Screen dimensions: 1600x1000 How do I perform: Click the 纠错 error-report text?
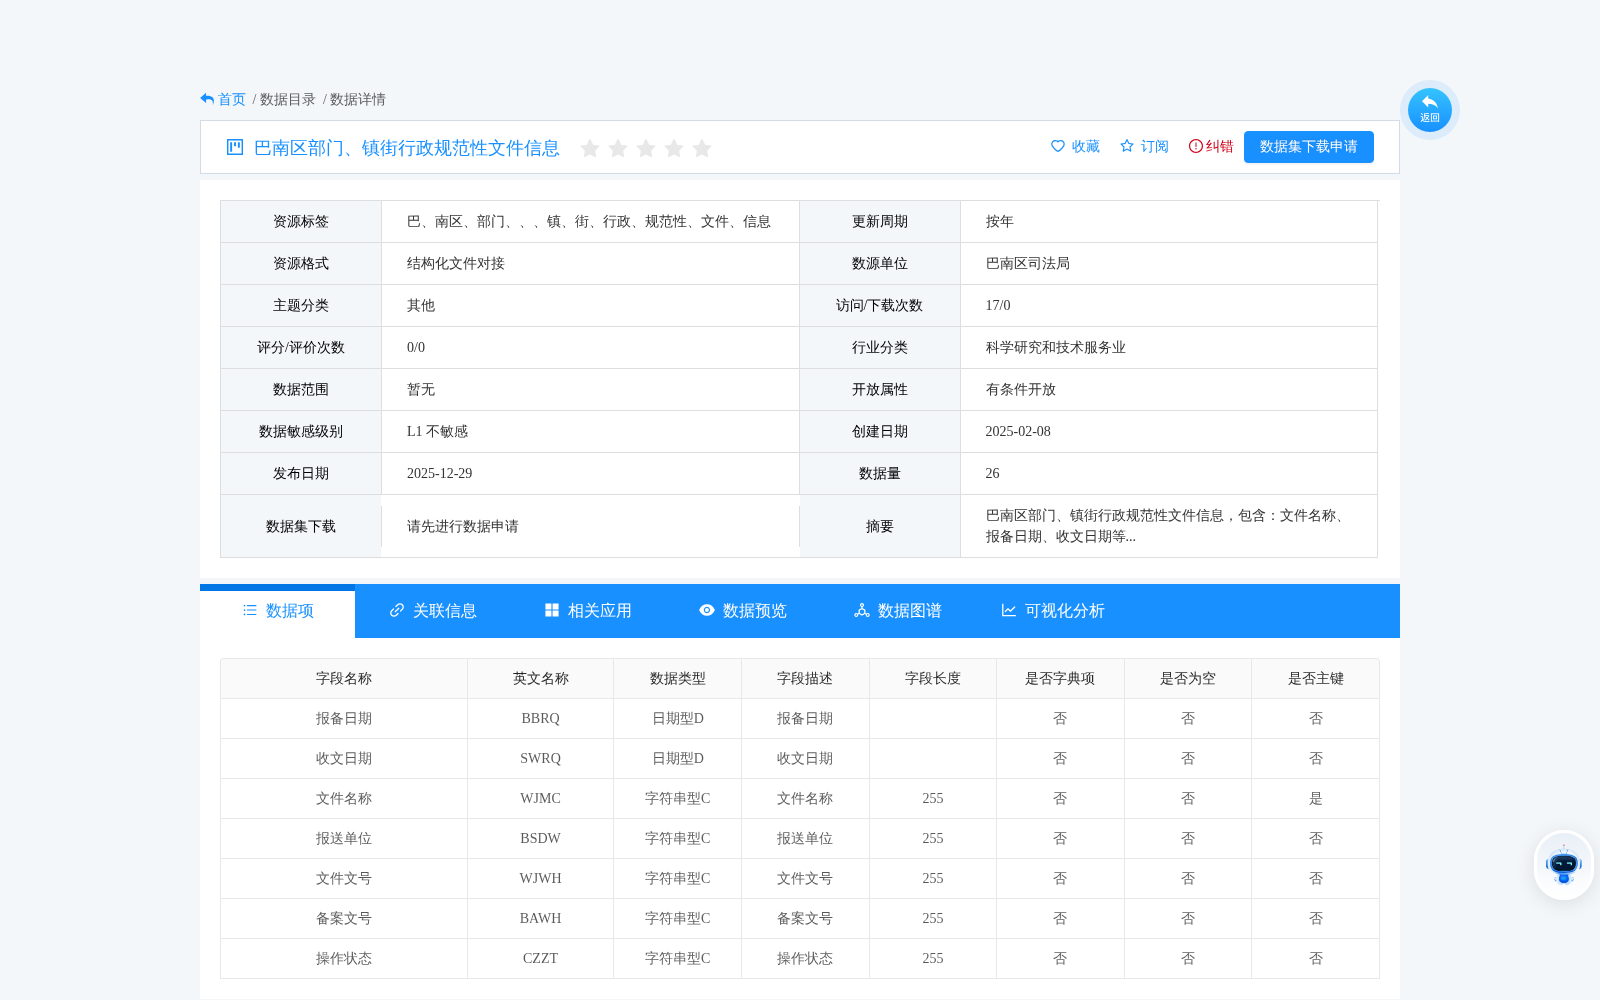click(1220, 146)
